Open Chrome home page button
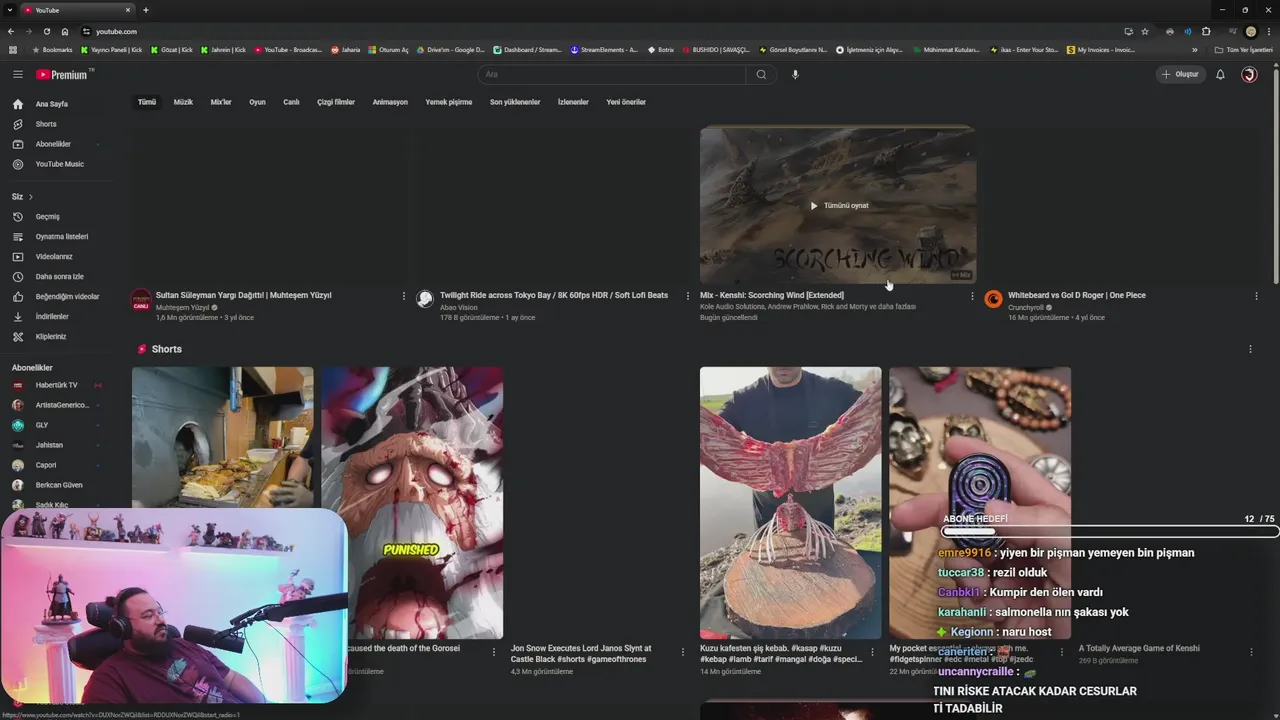 [x=65, y=31]
